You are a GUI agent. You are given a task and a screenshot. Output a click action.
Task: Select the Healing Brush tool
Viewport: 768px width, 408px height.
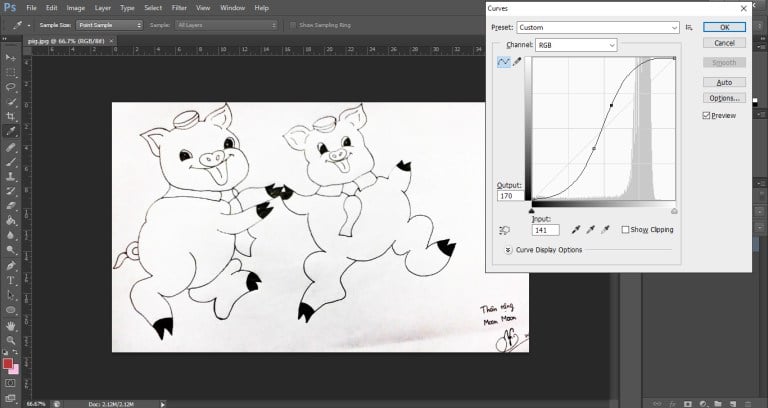pos(10,147)
